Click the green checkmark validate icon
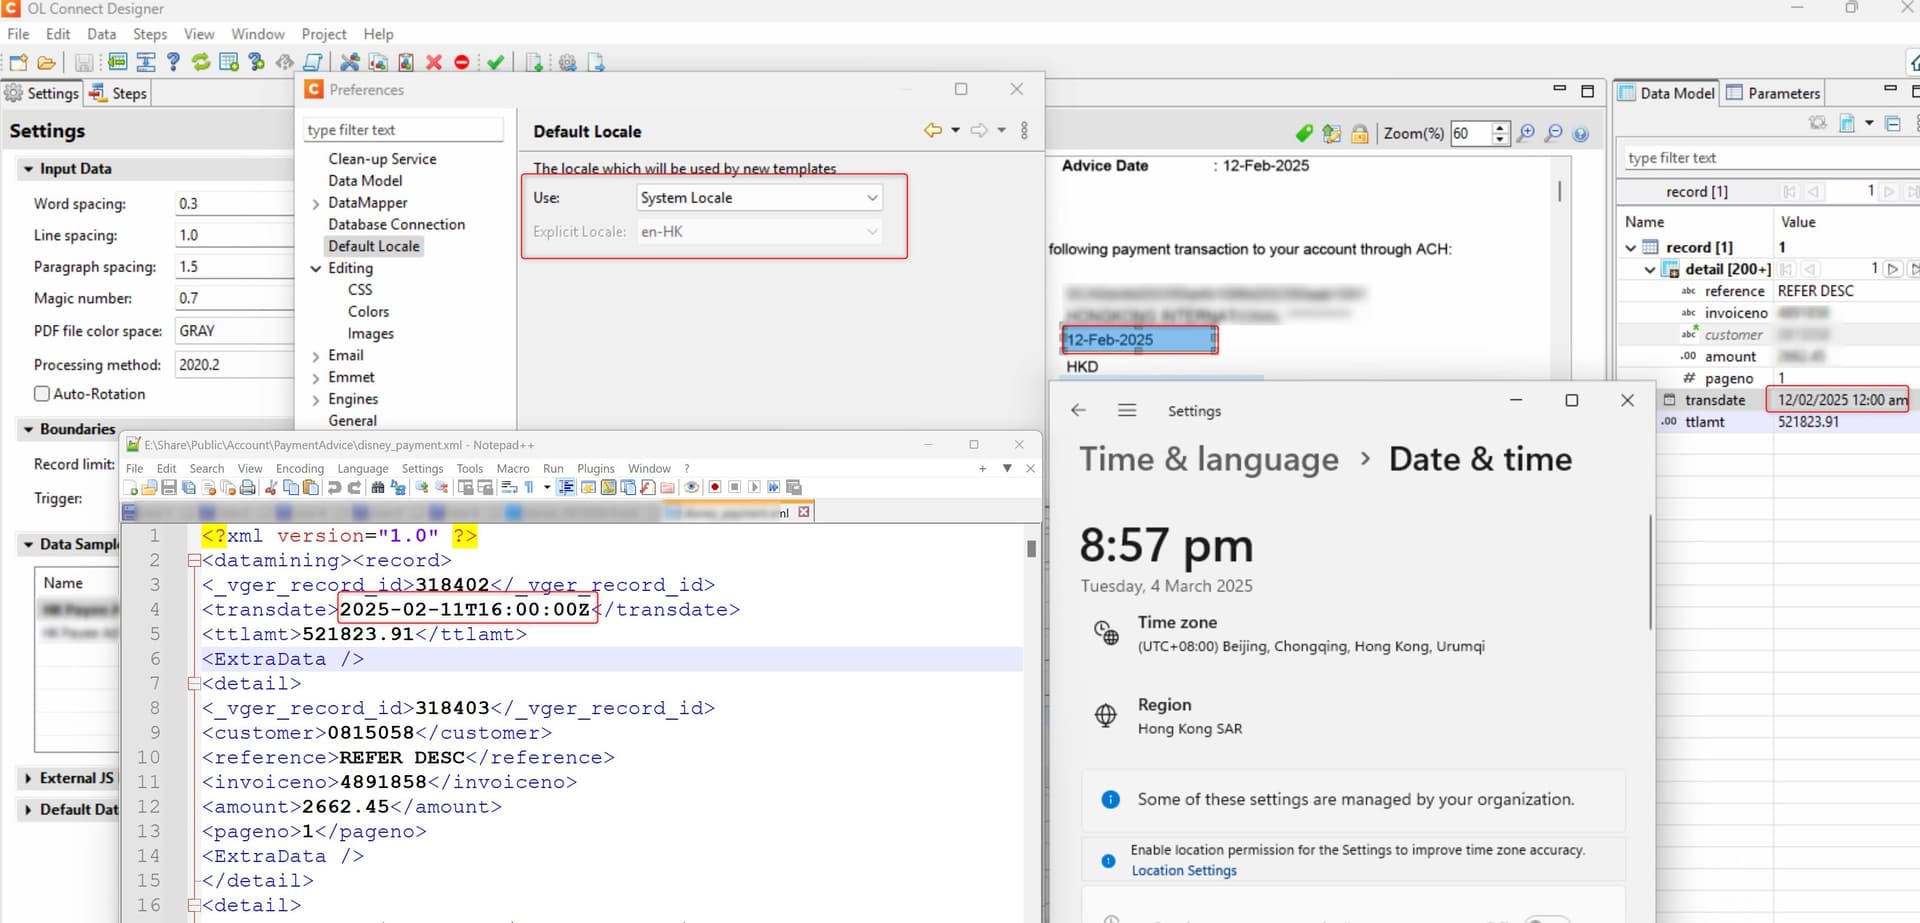1920x923 pixels. [x=496, y=63]
